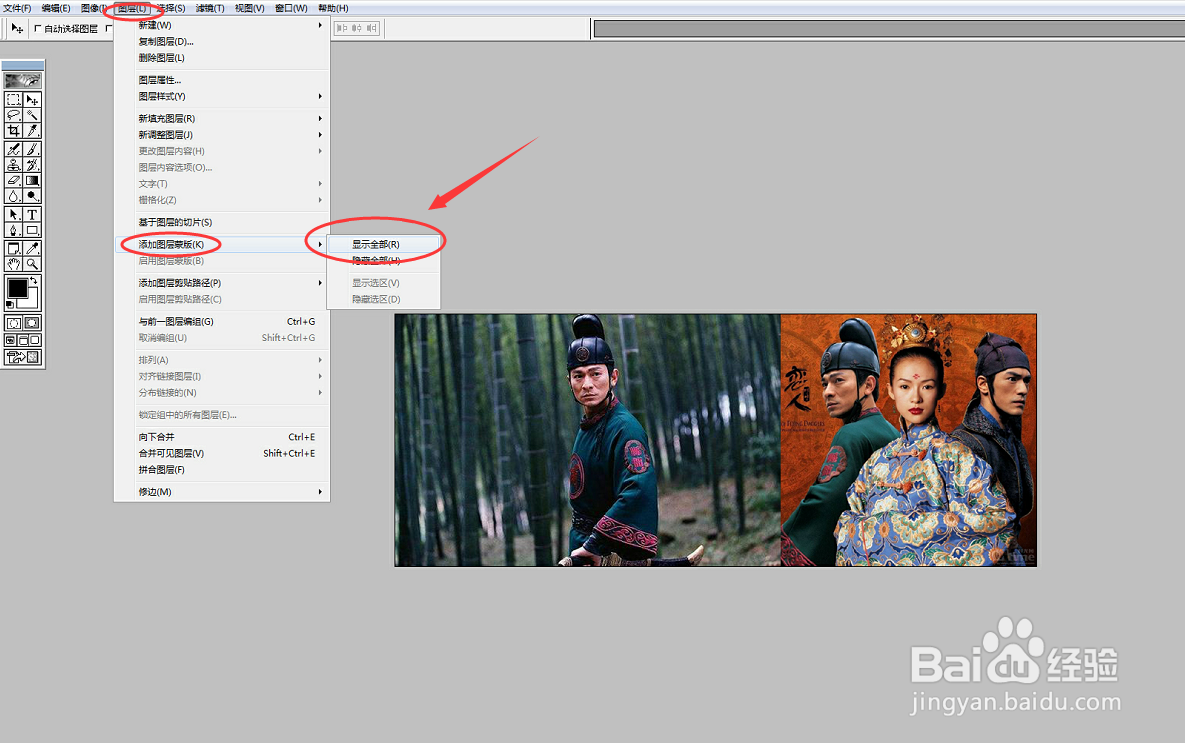This screenshot has height=743, width=1185.
Task: Choose Standard Screen mode
Action: tap(11, 340)
